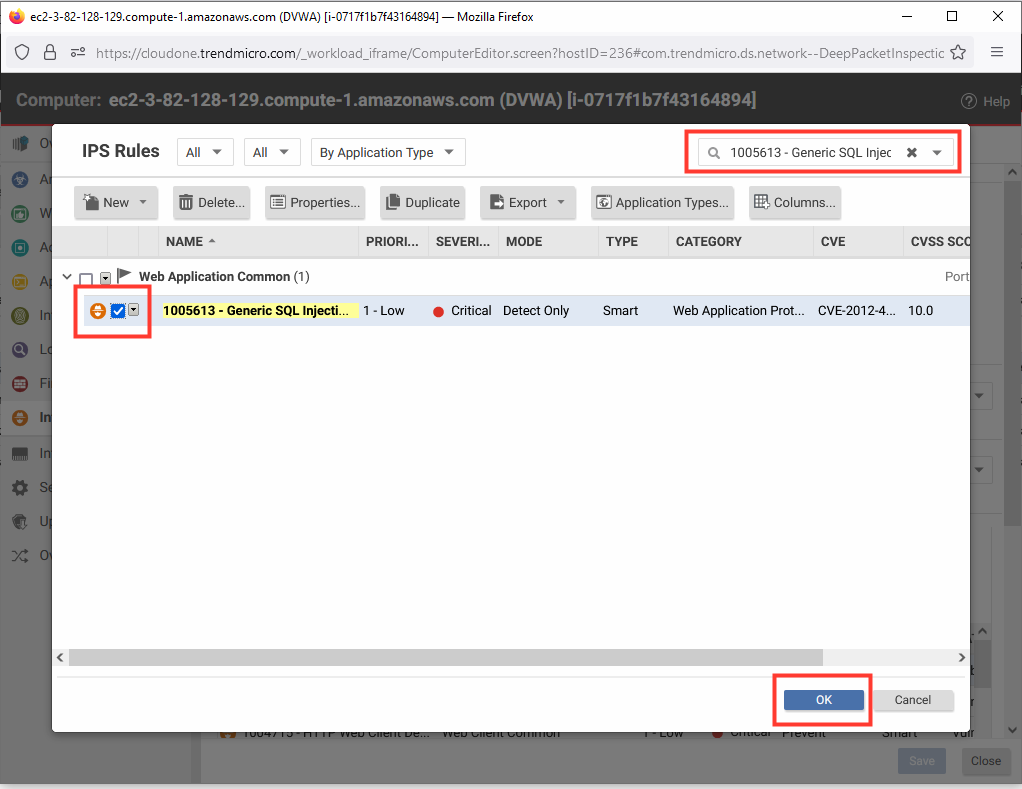Click the Critical severity cell
The width and height of the screenshot is (1022, 789).
[462, 311]
